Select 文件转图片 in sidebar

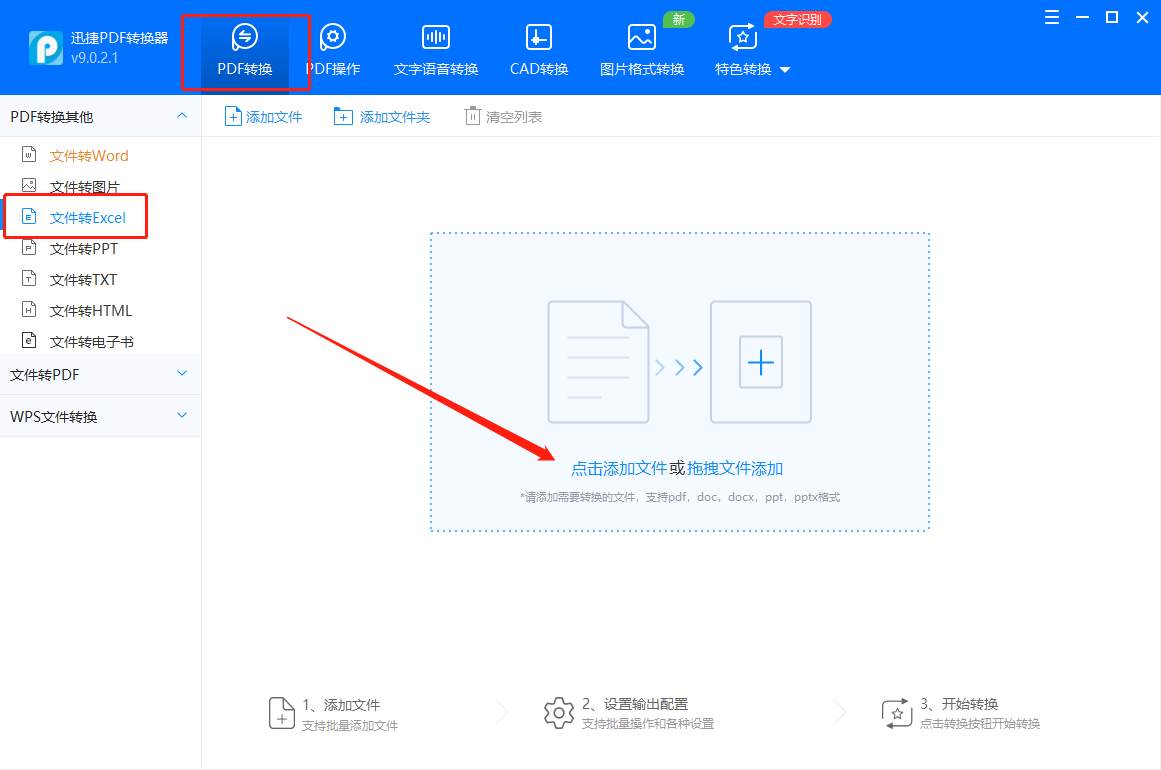[x=84, y=187]
